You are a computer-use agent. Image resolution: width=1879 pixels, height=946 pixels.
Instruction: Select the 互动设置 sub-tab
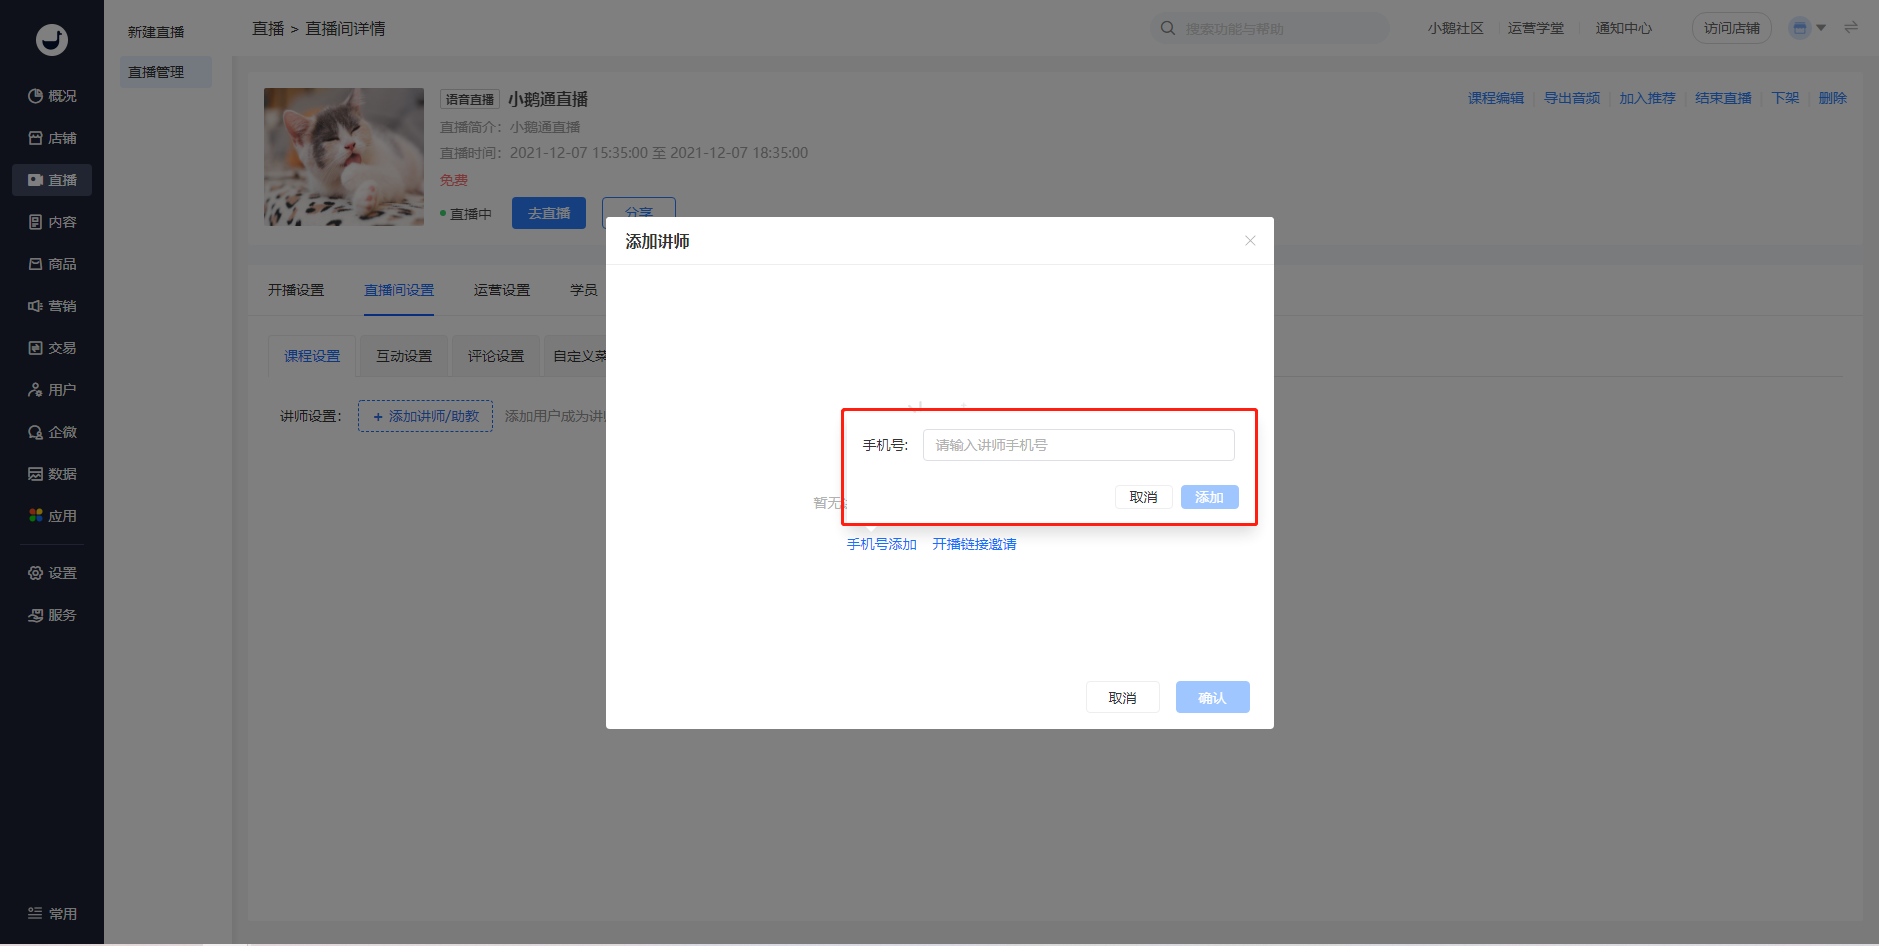tap(404, 356)
